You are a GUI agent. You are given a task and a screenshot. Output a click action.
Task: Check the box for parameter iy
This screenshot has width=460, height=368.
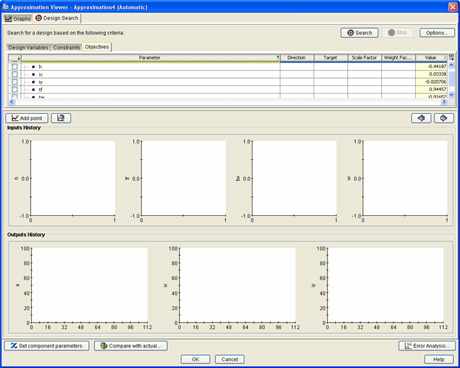pos(15,82)
